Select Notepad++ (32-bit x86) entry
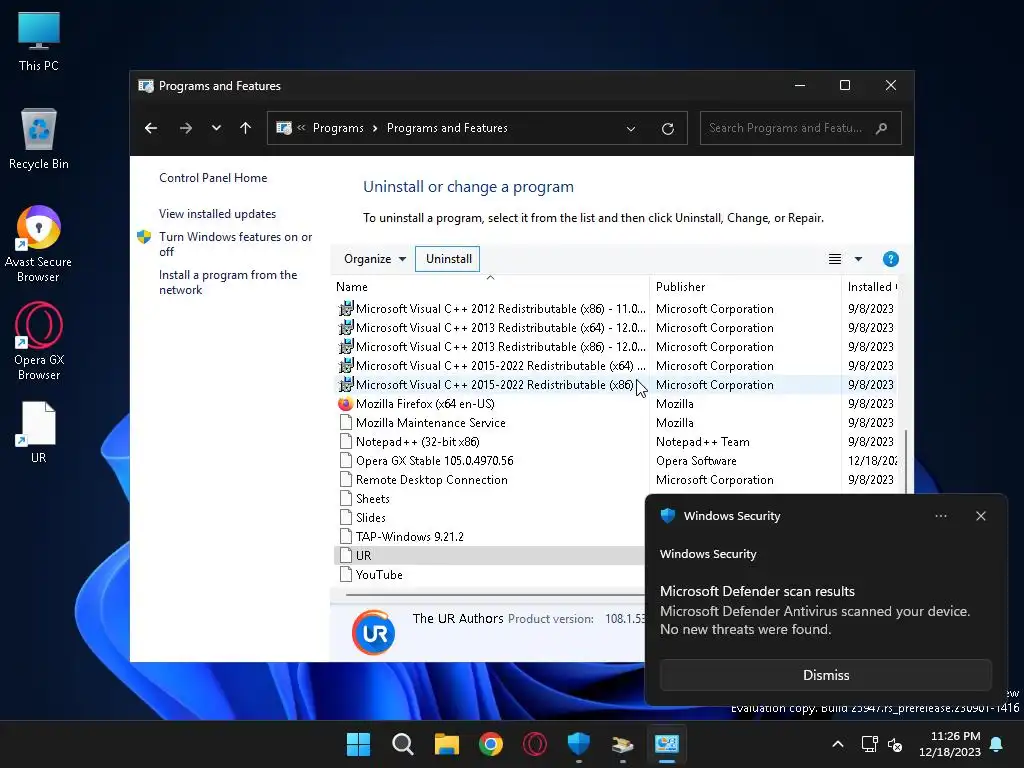Image resolution: width=1024 pixels, height=768 pixels. point(617,441)
